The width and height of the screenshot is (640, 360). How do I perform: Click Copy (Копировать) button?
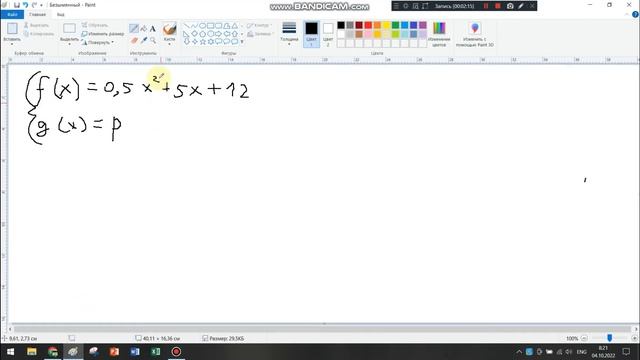click(39, 34)
